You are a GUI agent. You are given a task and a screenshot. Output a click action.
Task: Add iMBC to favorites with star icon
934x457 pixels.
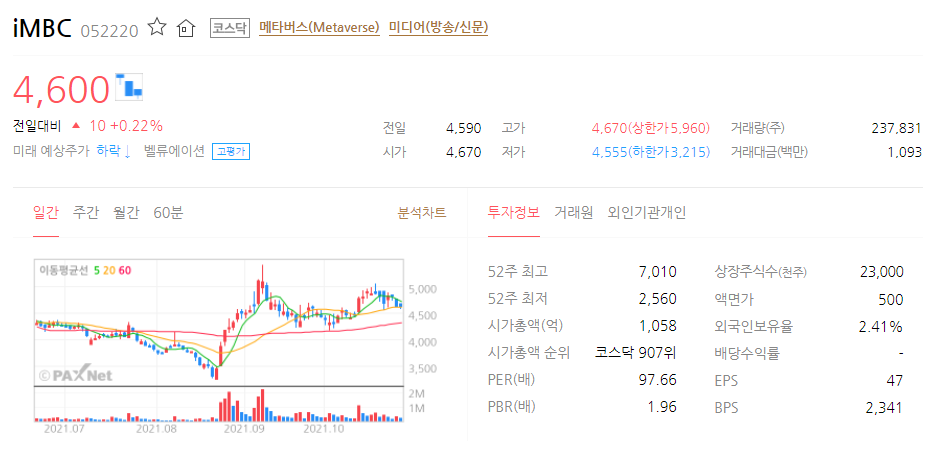click(x=157, y=27)
